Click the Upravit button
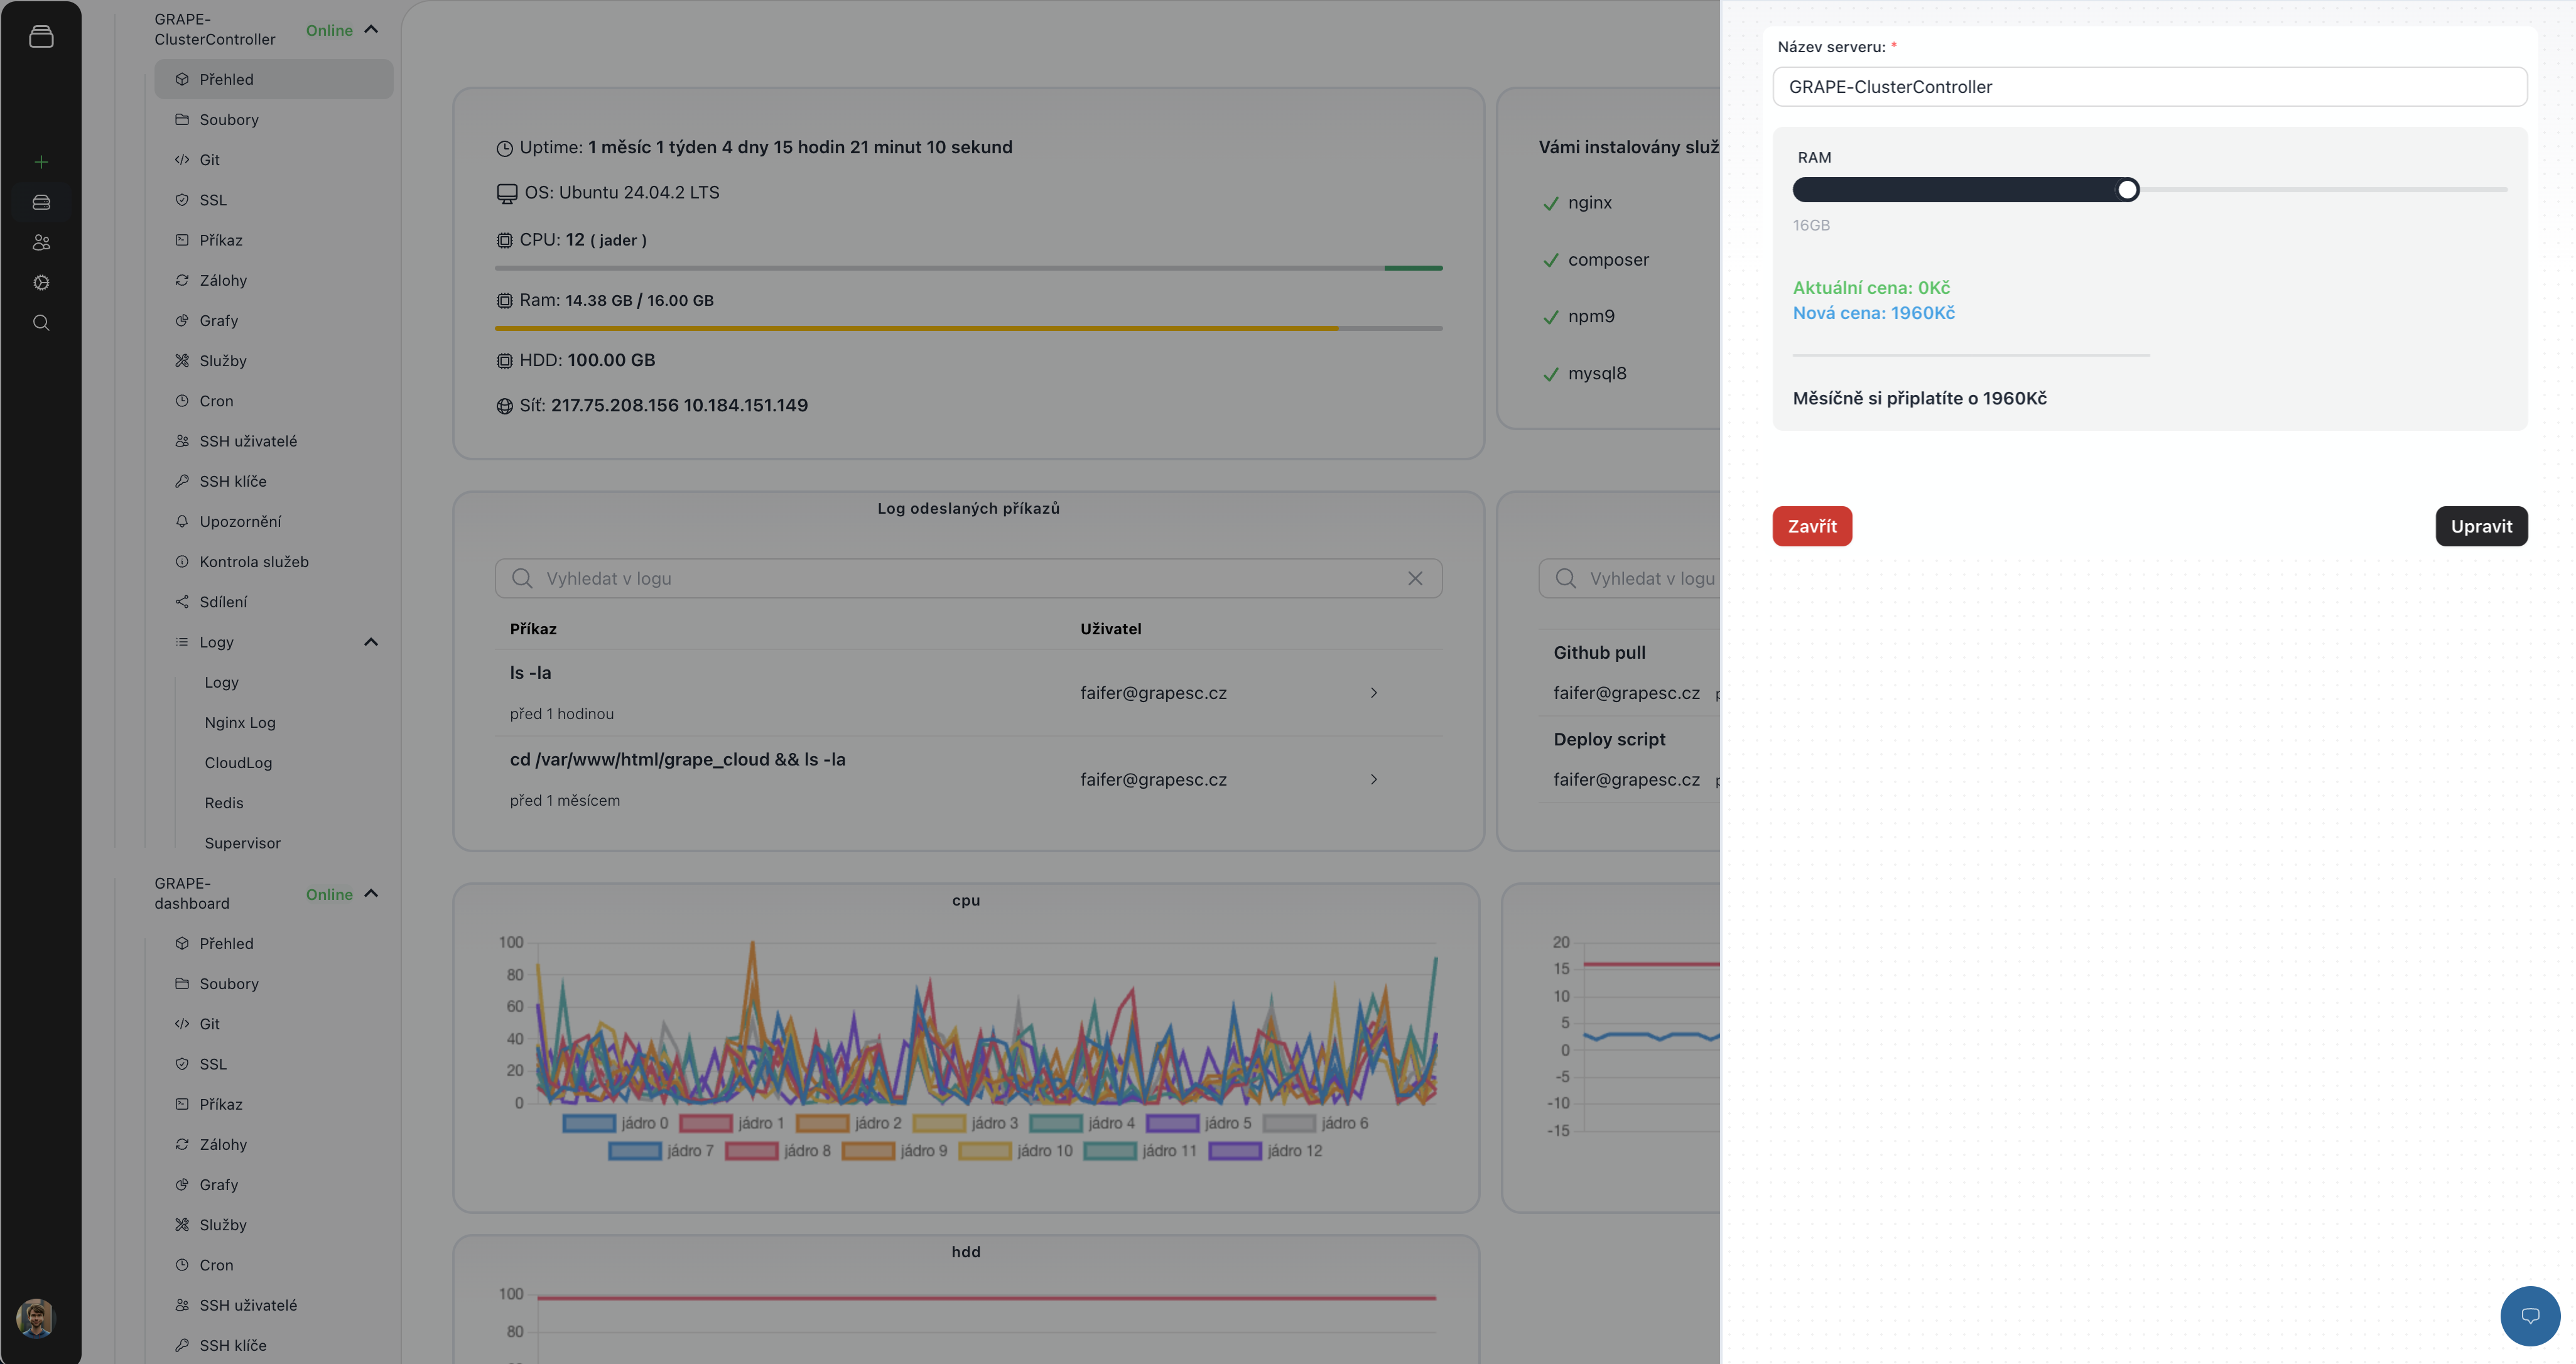This screenshot has width=2576, height=1364. coord(2480,526)
